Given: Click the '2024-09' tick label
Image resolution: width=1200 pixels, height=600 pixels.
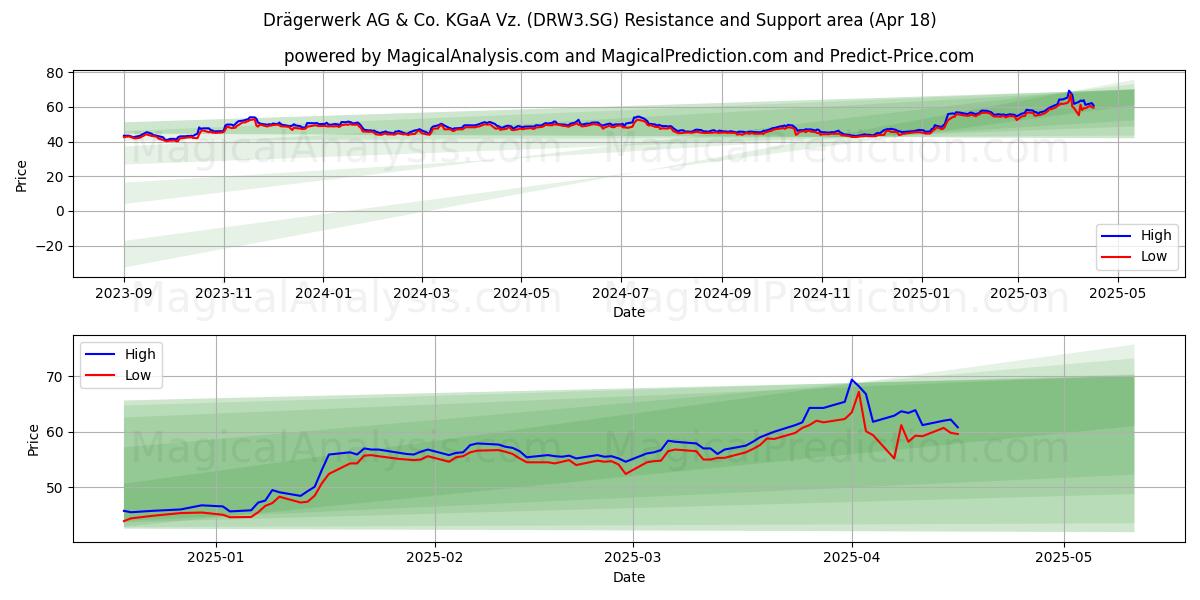Looking at the screenshot, I should coord(720,294).
